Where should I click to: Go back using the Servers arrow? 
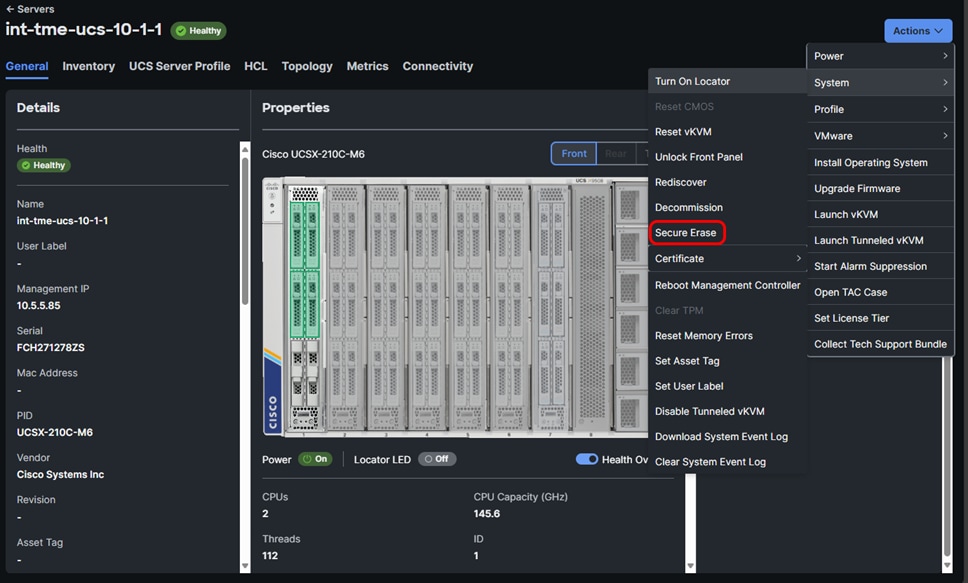[x=30, y=9]
